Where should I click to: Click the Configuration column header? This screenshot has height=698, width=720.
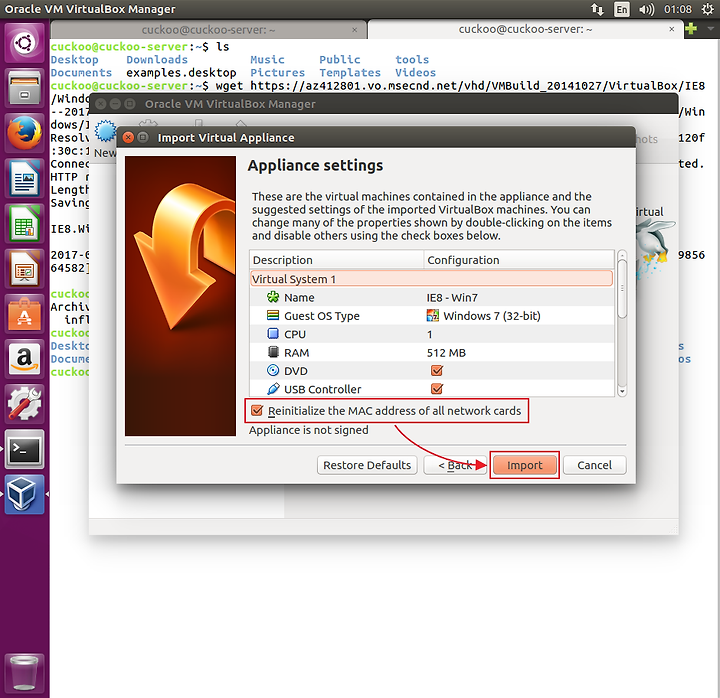point(518,260)
